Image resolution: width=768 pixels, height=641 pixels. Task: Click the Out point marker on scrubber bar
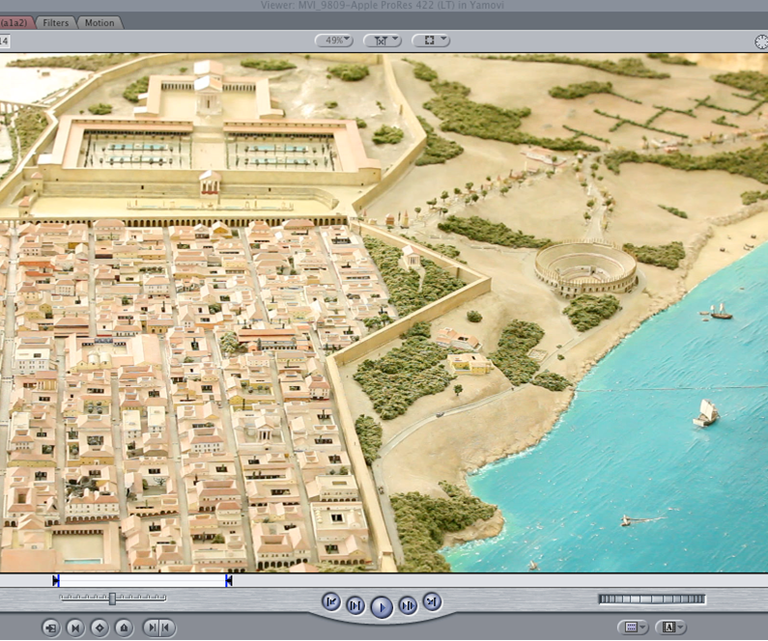pos(229,580)
